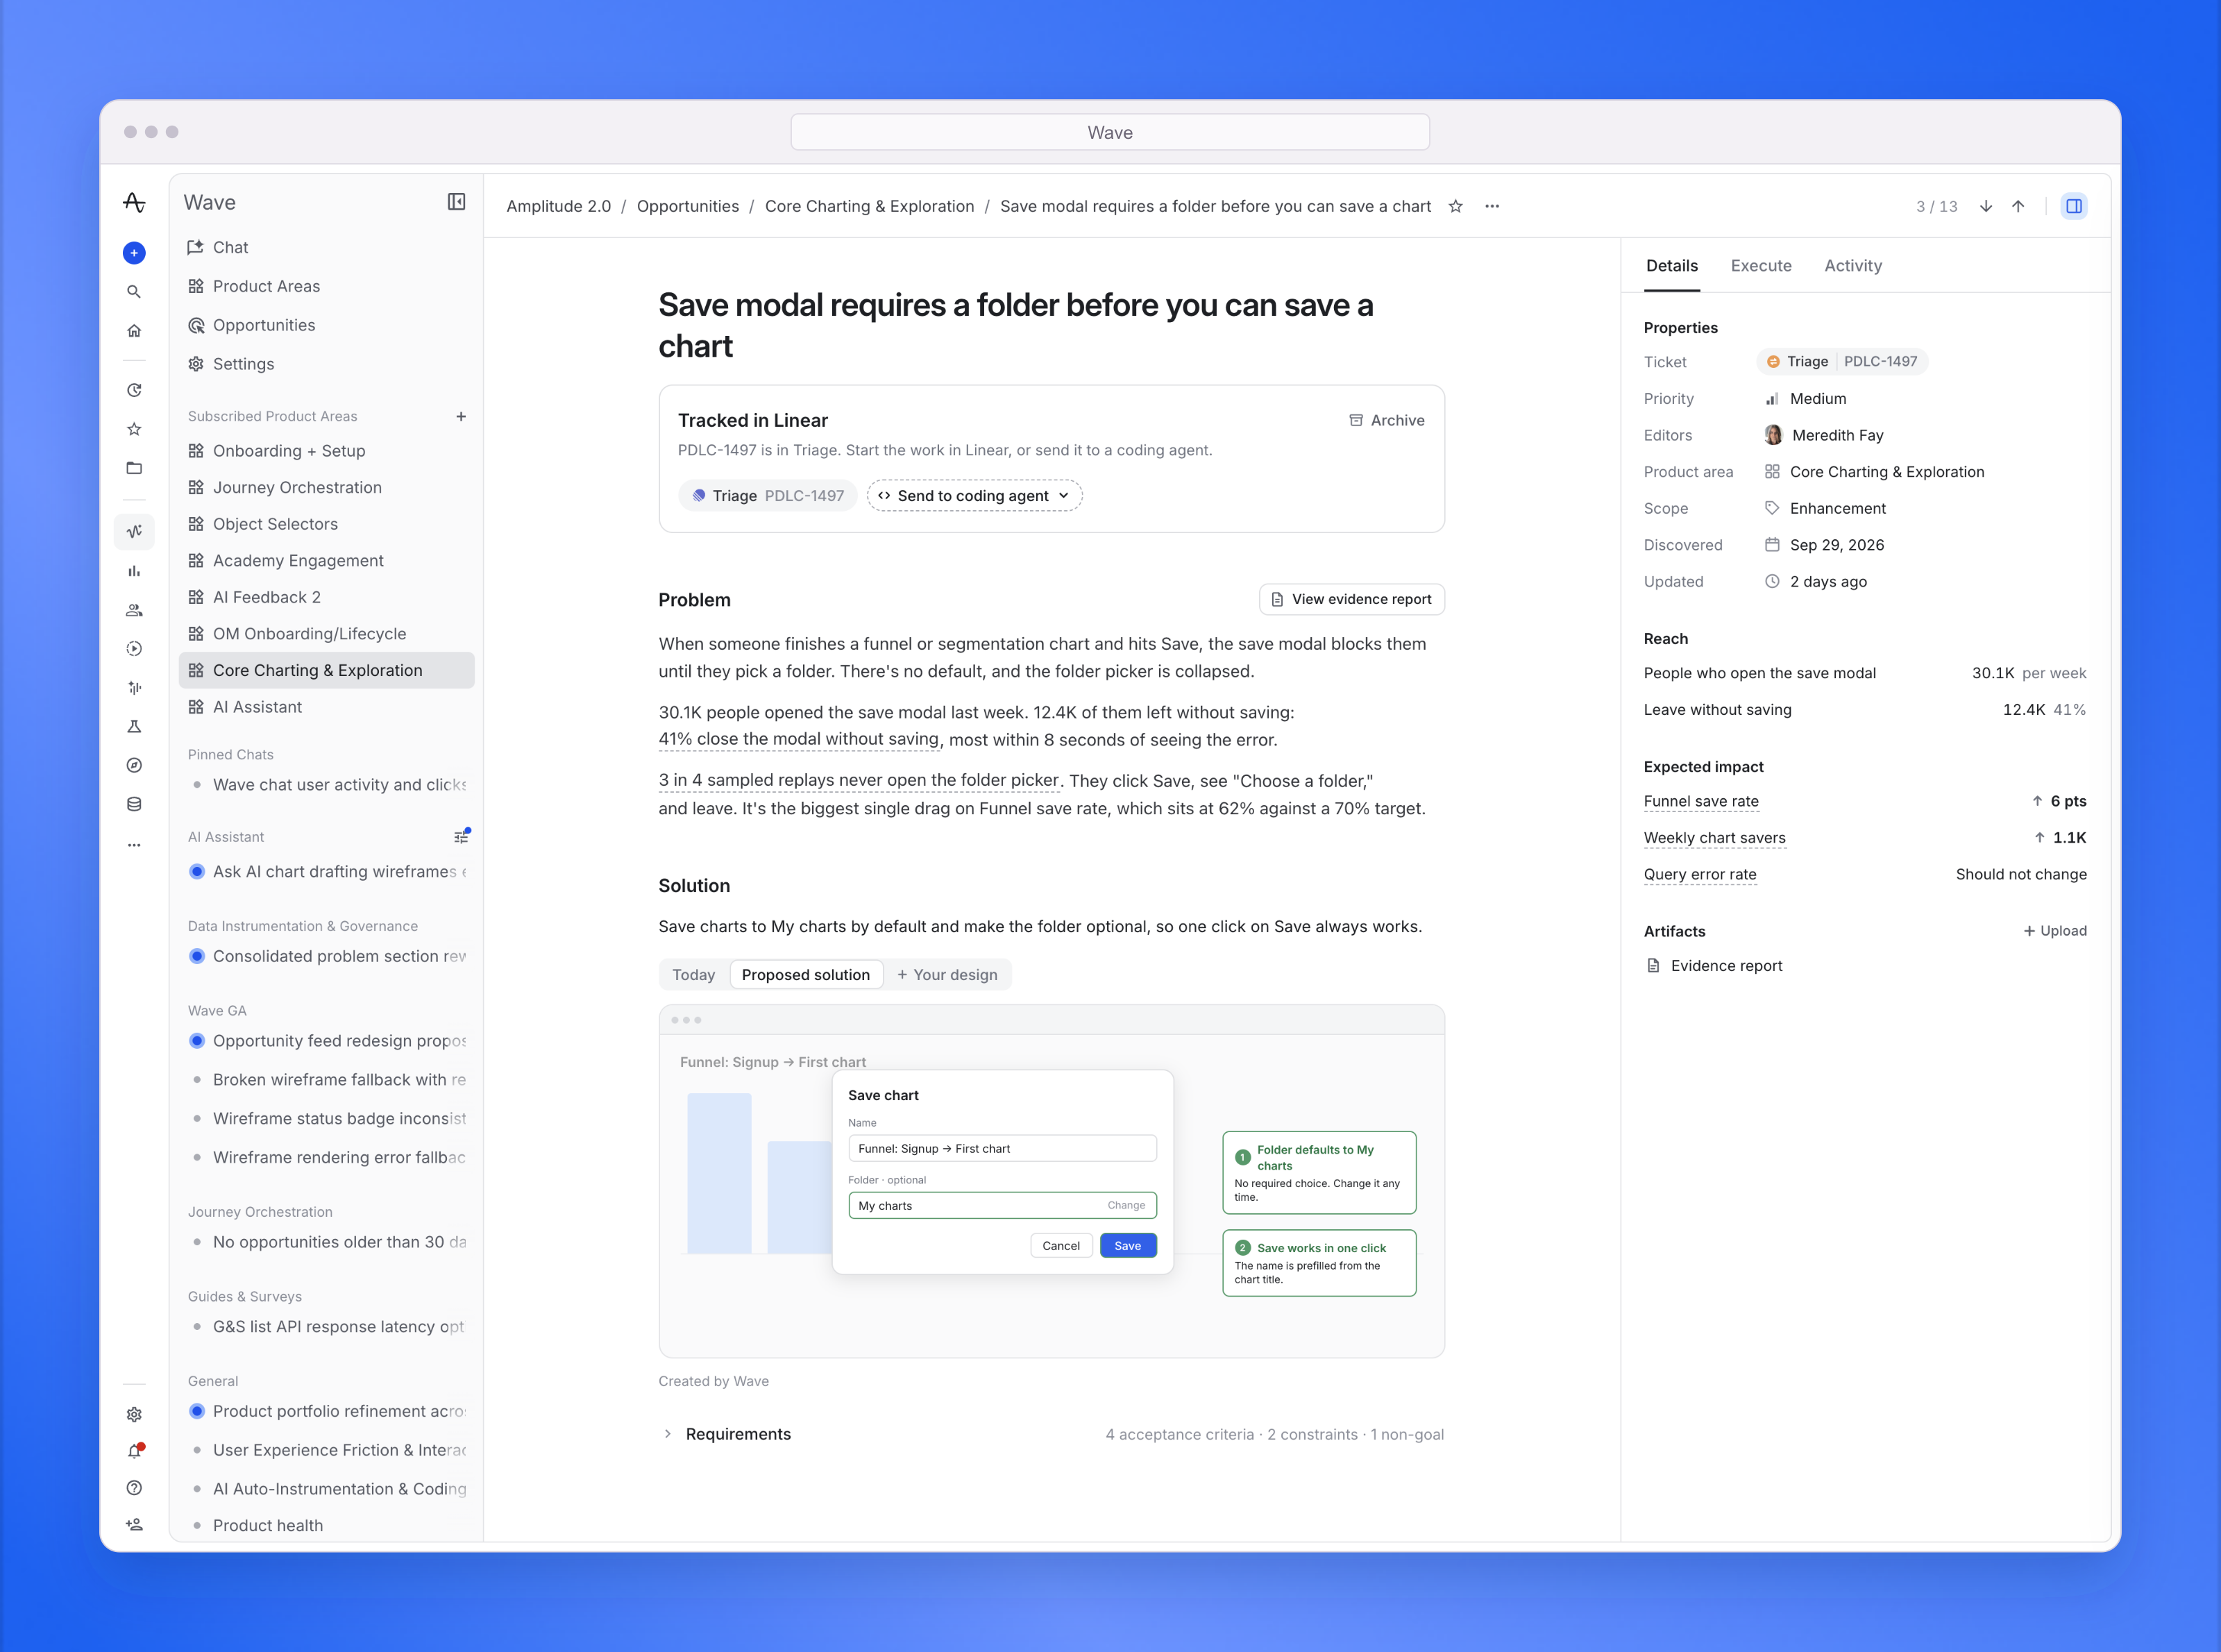The image size is (2221, 1652).
Task: Add Your design tab
Action: 947,975
